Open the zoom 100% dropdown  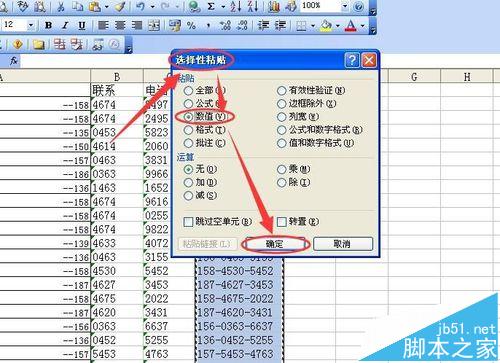click(x=345, y=6)
